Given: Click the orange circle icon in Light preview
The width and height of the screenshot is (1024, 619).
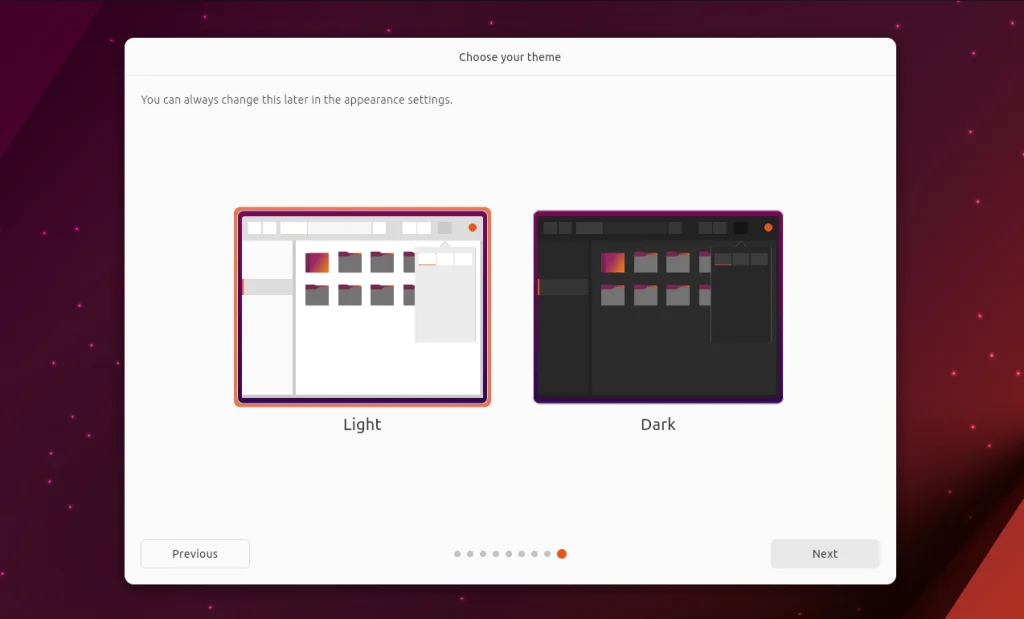Looking at the screenshot, I should click(472, 227).
